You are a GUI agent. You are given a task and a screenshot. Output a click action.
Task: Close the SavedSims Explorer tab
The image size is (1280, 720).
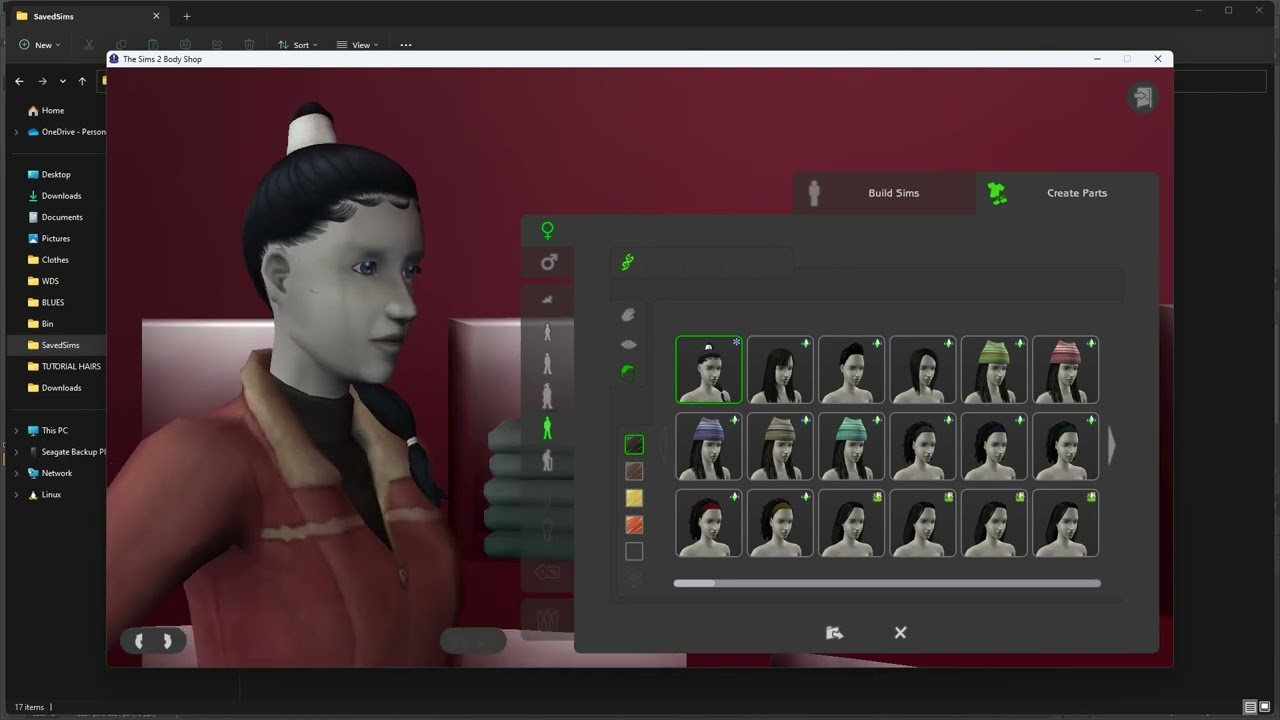[x=157, y=16]
